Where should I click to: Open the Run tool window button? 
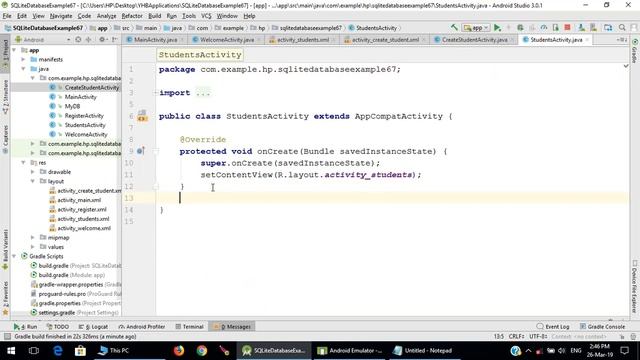(25, 327)
